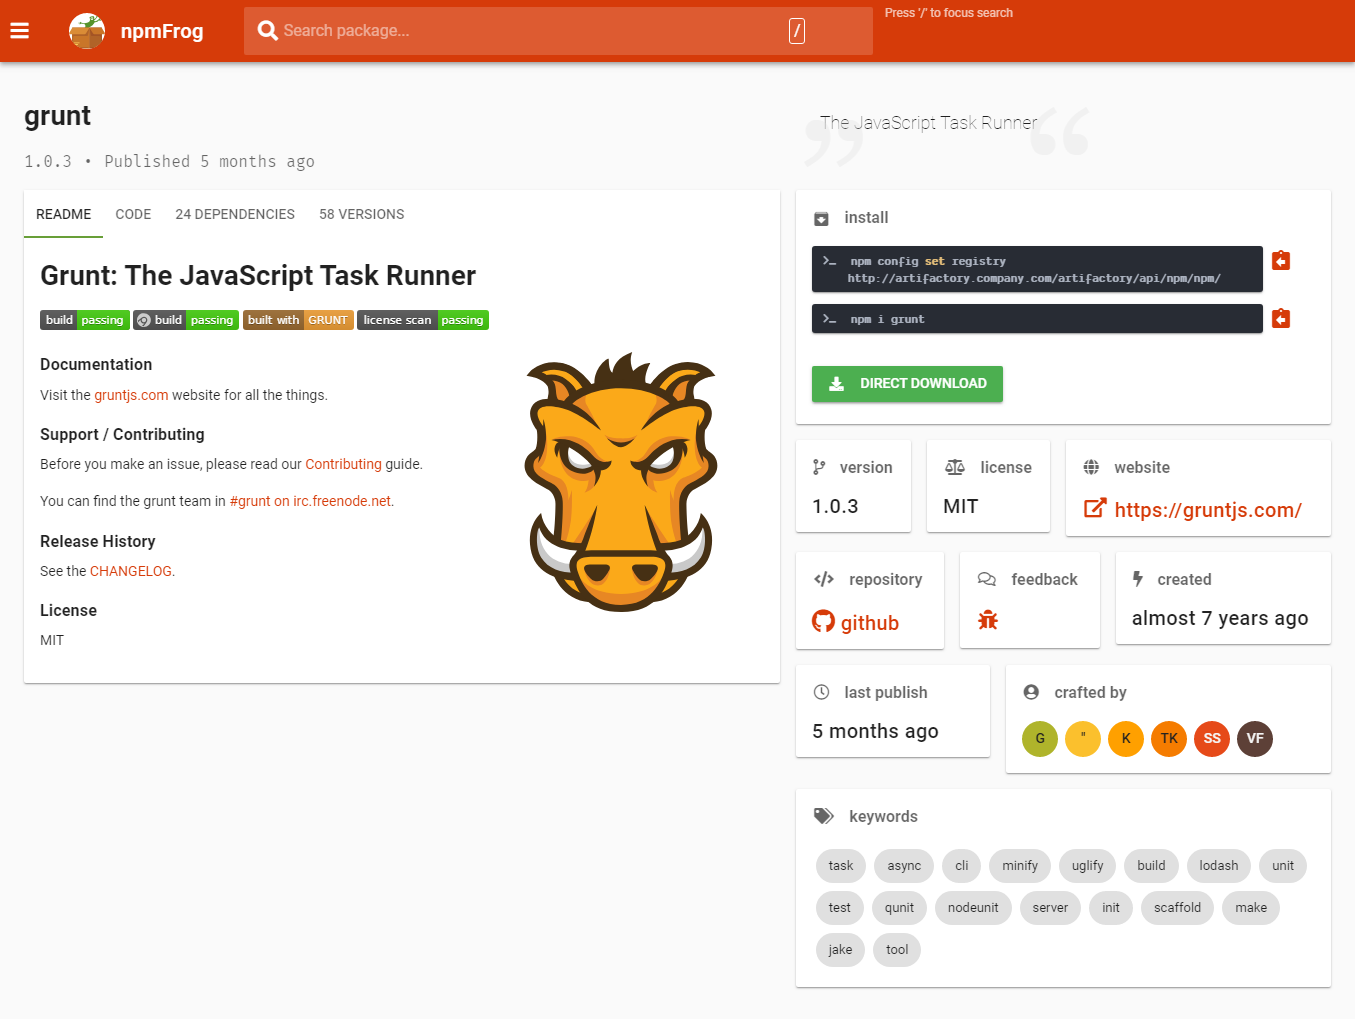
Task: Select the server keyword chip
Action: click(1050, 908)
